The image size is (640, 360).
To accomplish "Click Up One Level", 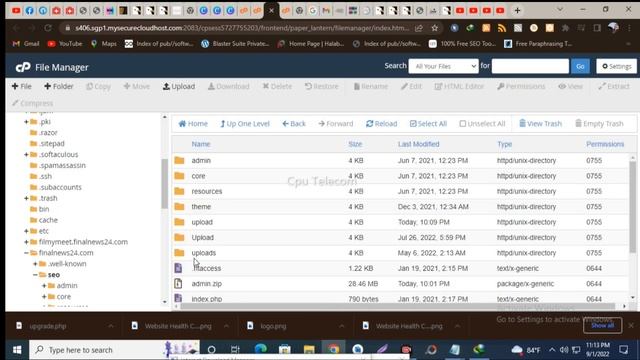I will coord(245,124).
